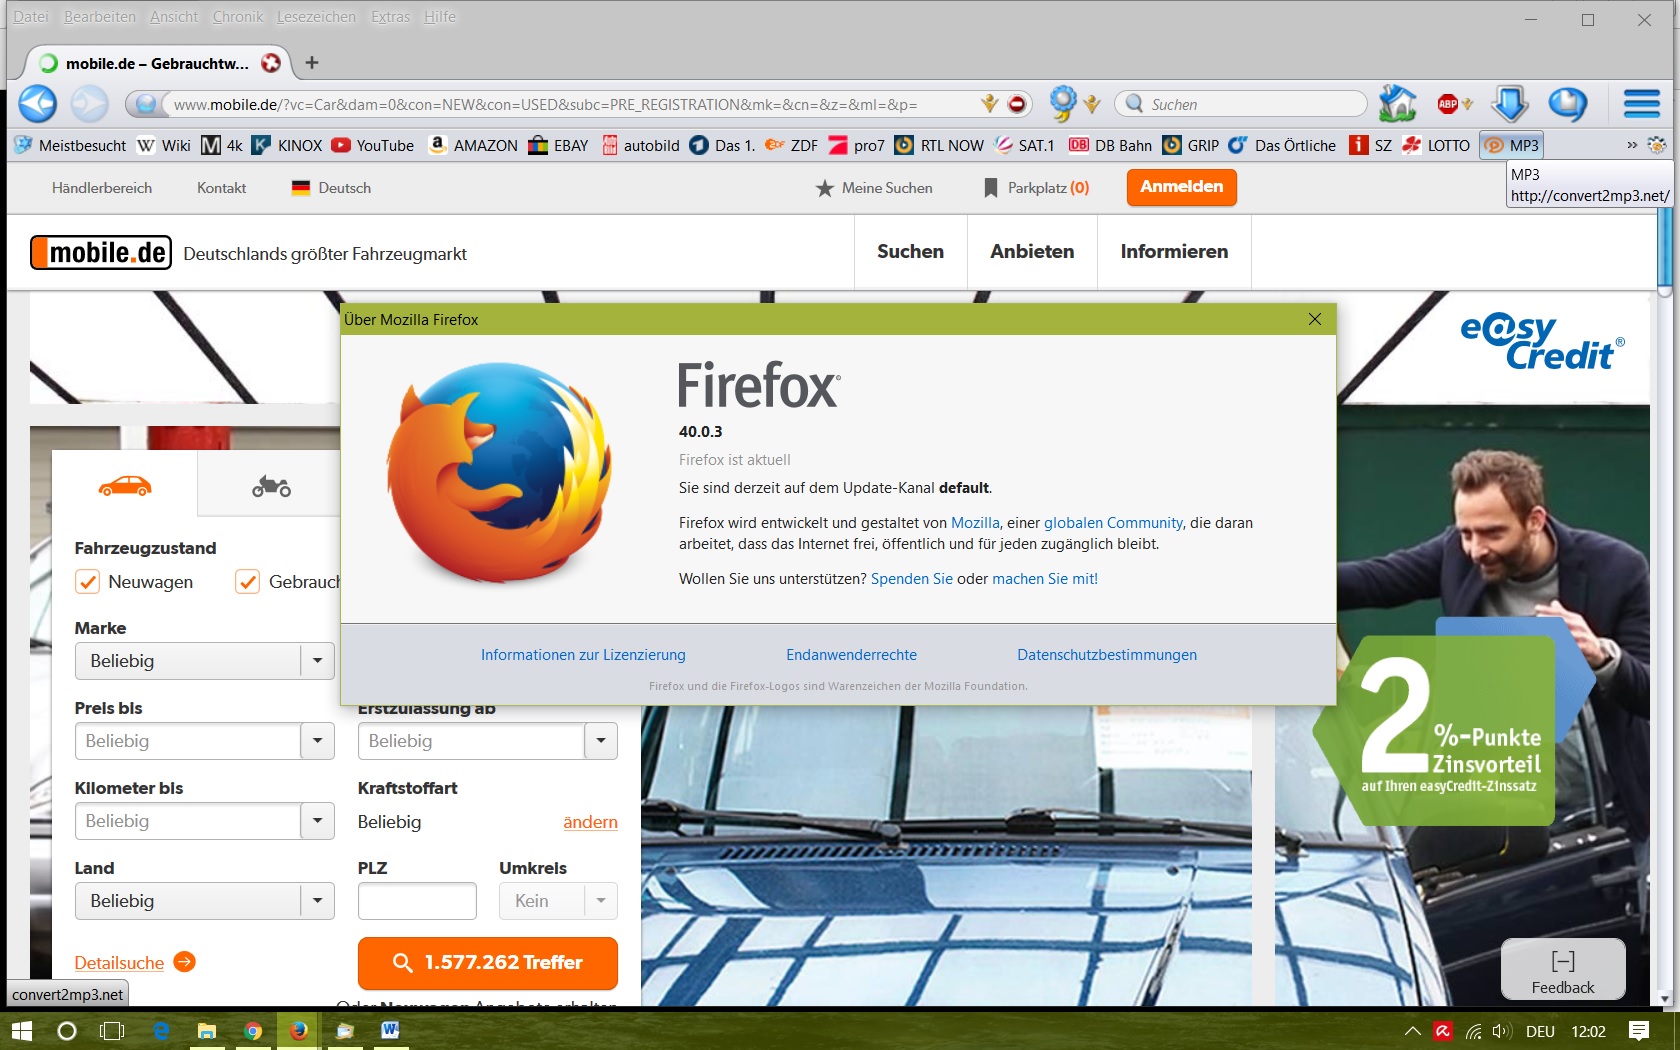
Task: Click the browser forward arrow button
Action: coord(89,104)
